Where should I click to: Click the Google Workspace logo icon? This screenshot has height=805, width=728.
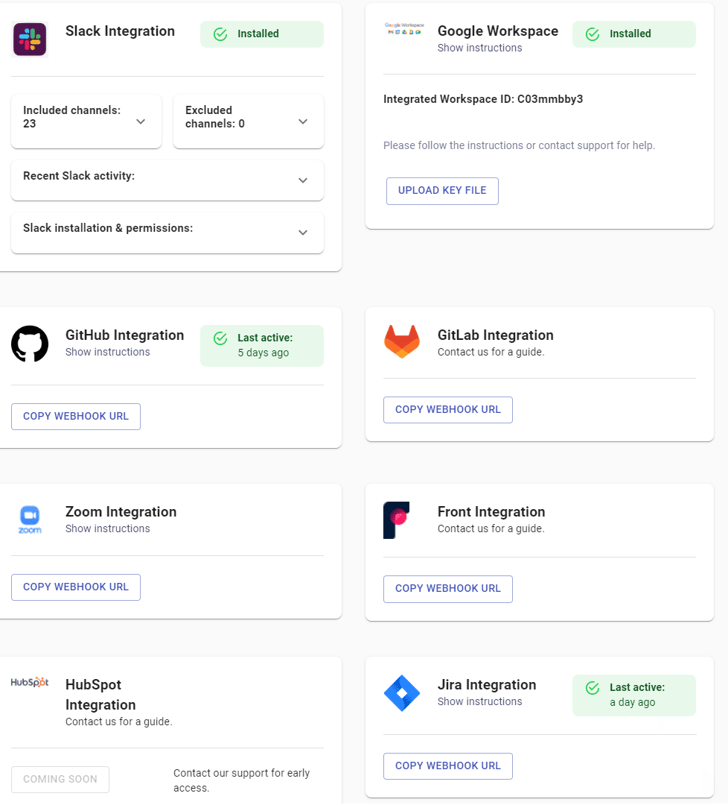[x=404, y=31]
